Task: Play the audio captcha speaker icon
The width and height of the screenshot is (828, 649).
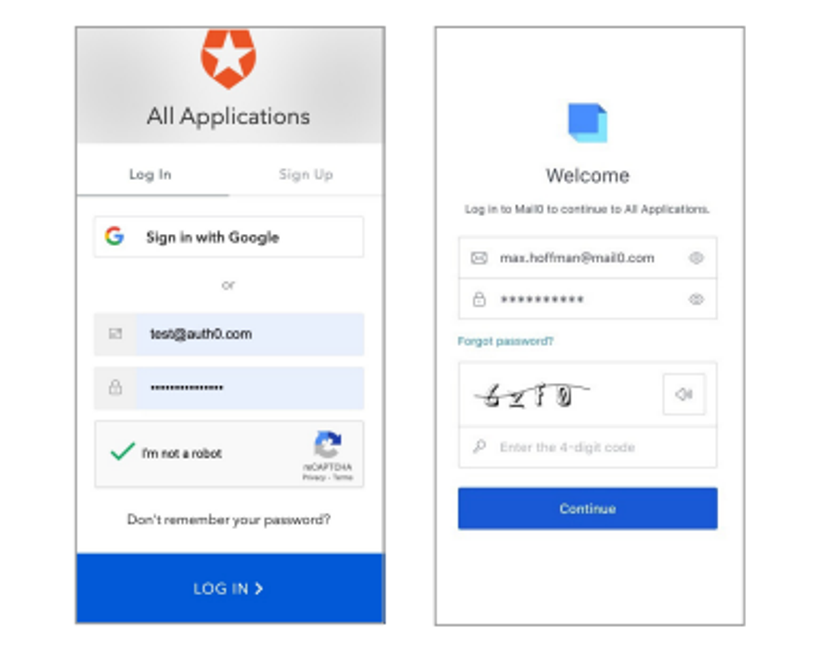Action: click(x=684, y=394)
